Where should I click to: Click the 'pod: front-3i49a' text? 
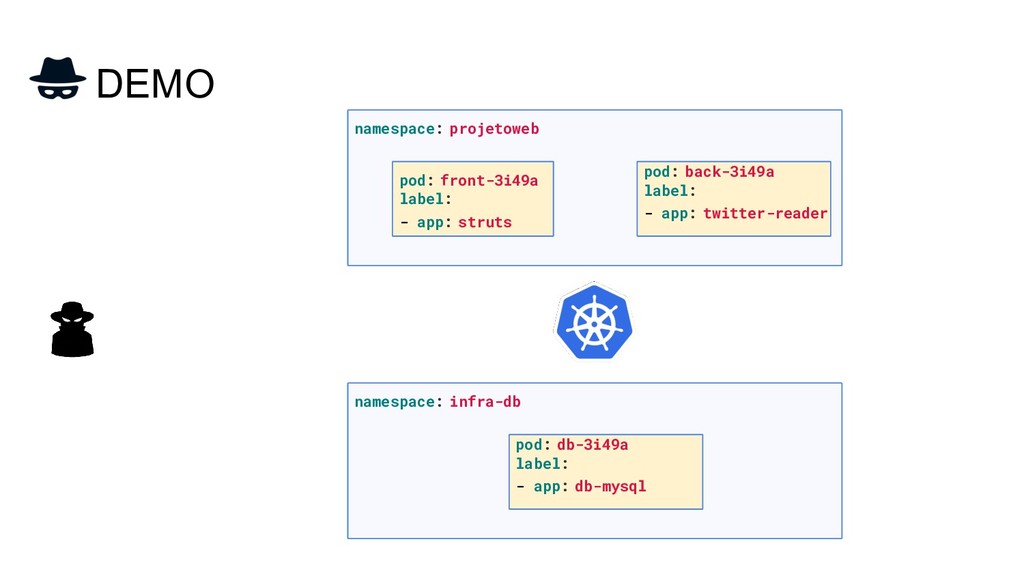[x=469, y=180]
